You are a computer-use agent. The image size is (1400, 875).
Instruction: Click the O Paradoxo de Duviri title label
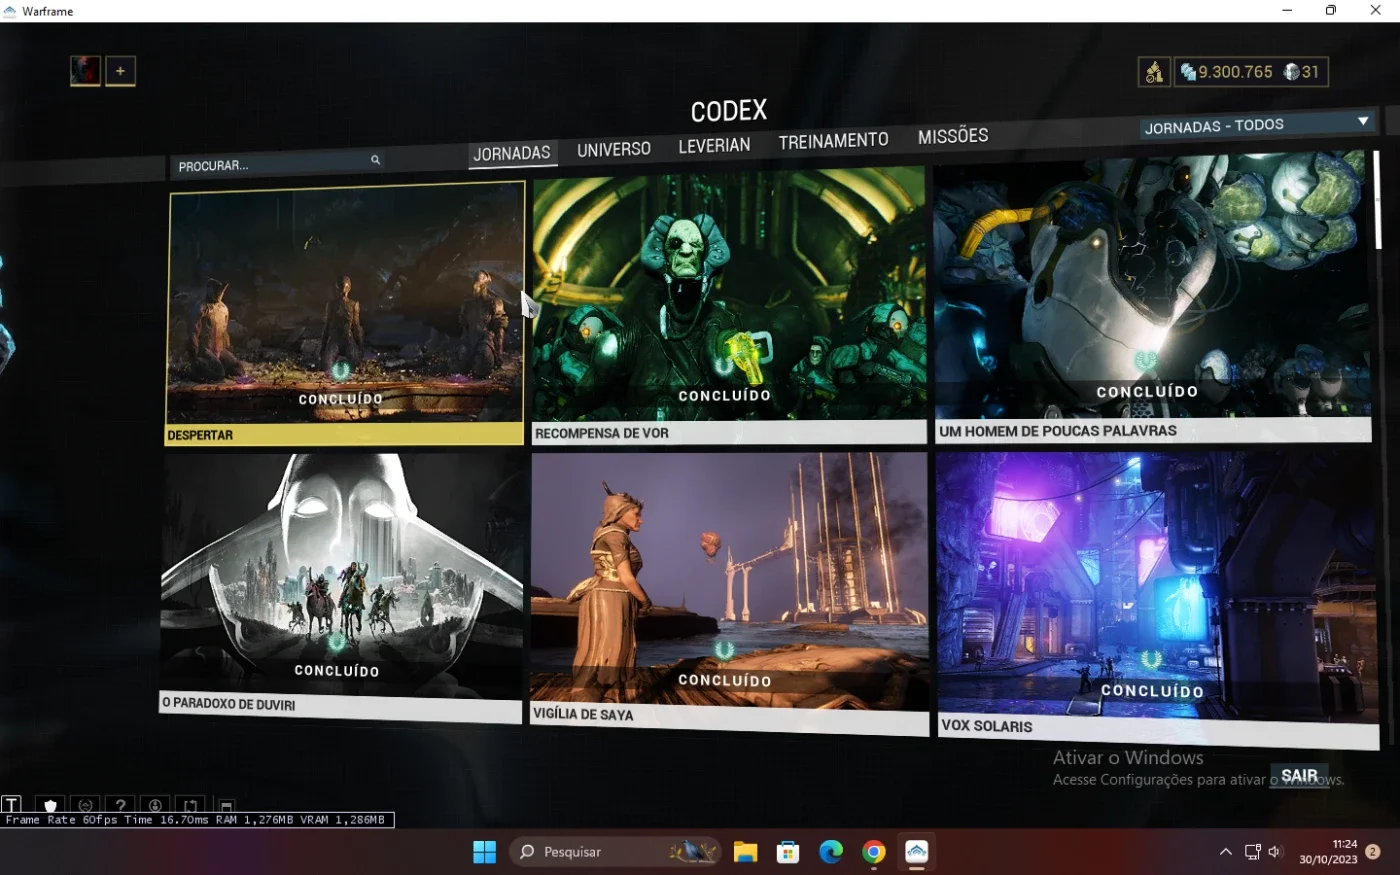pos(229,704)
